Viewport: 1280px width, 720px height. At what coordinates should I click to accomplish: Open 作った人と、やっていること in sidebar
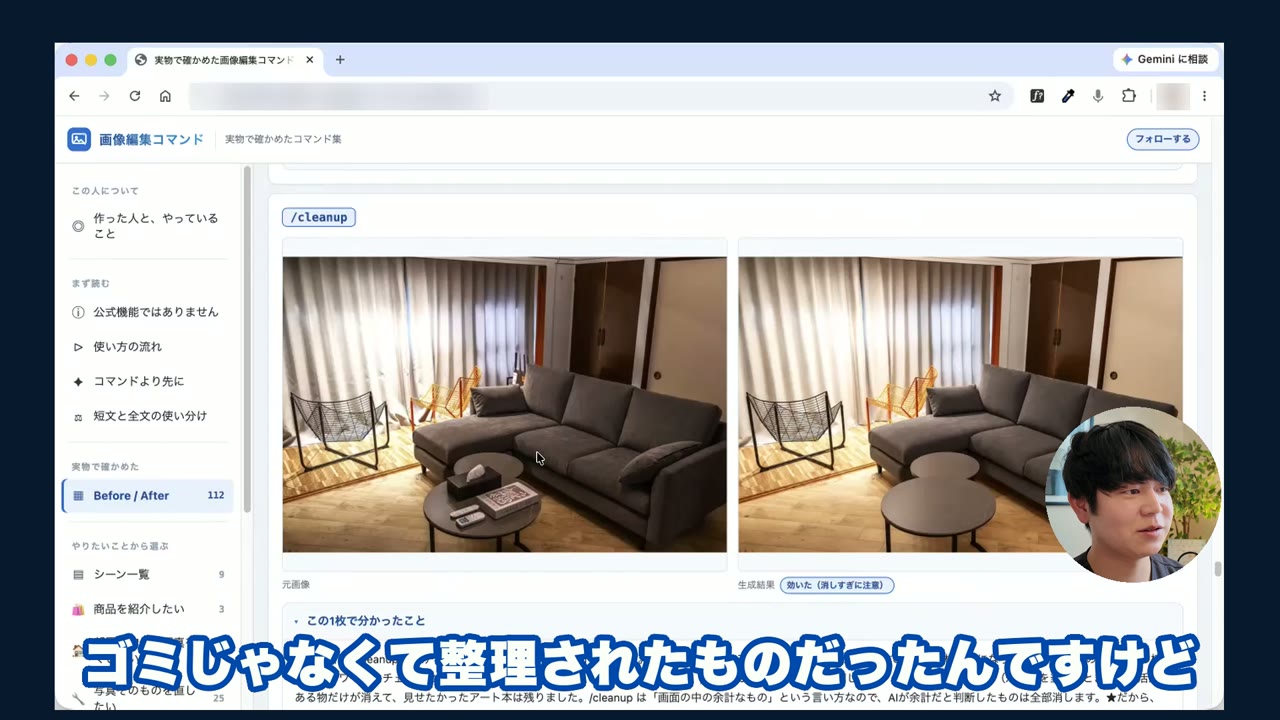click(150, 226)
